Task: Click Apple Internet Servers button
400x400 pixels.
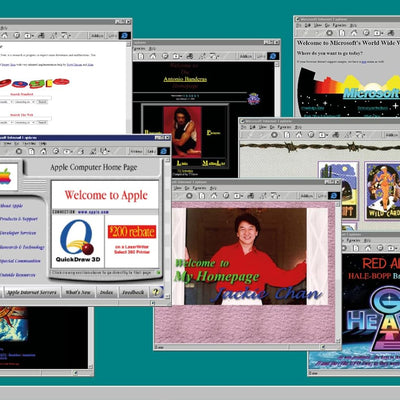Action: [x=32, y=292]
